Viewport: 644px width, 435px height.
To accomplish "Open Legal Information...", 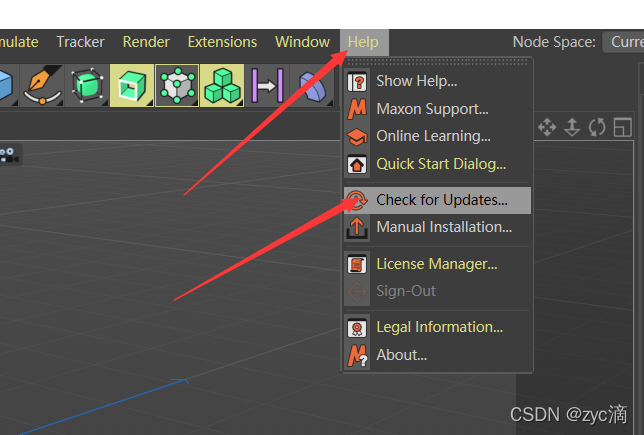I will point(437,327).
